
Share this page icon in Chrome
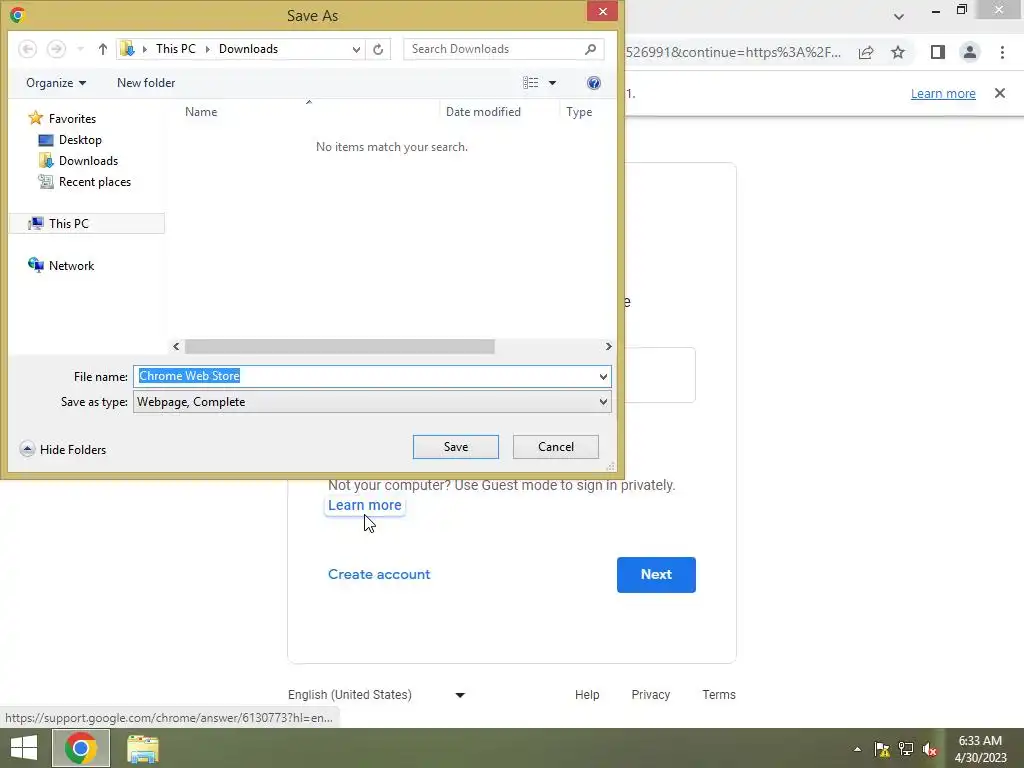[x=866, y=52]
